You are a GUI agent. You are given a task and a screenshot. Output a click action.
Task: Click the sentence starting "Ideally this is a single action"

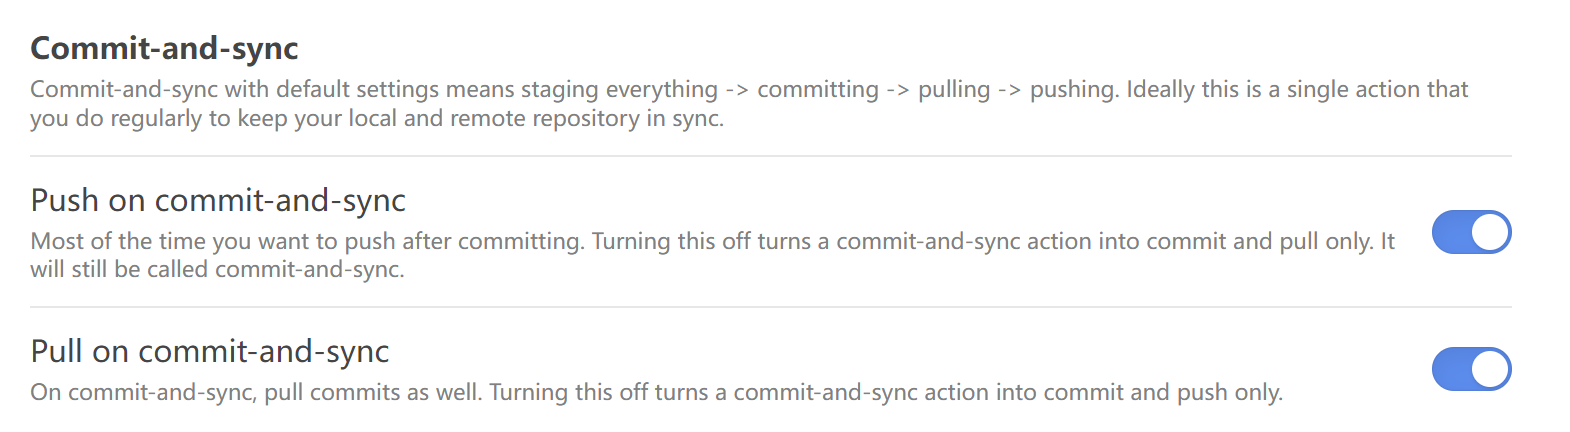click(x=1297, y=89)
